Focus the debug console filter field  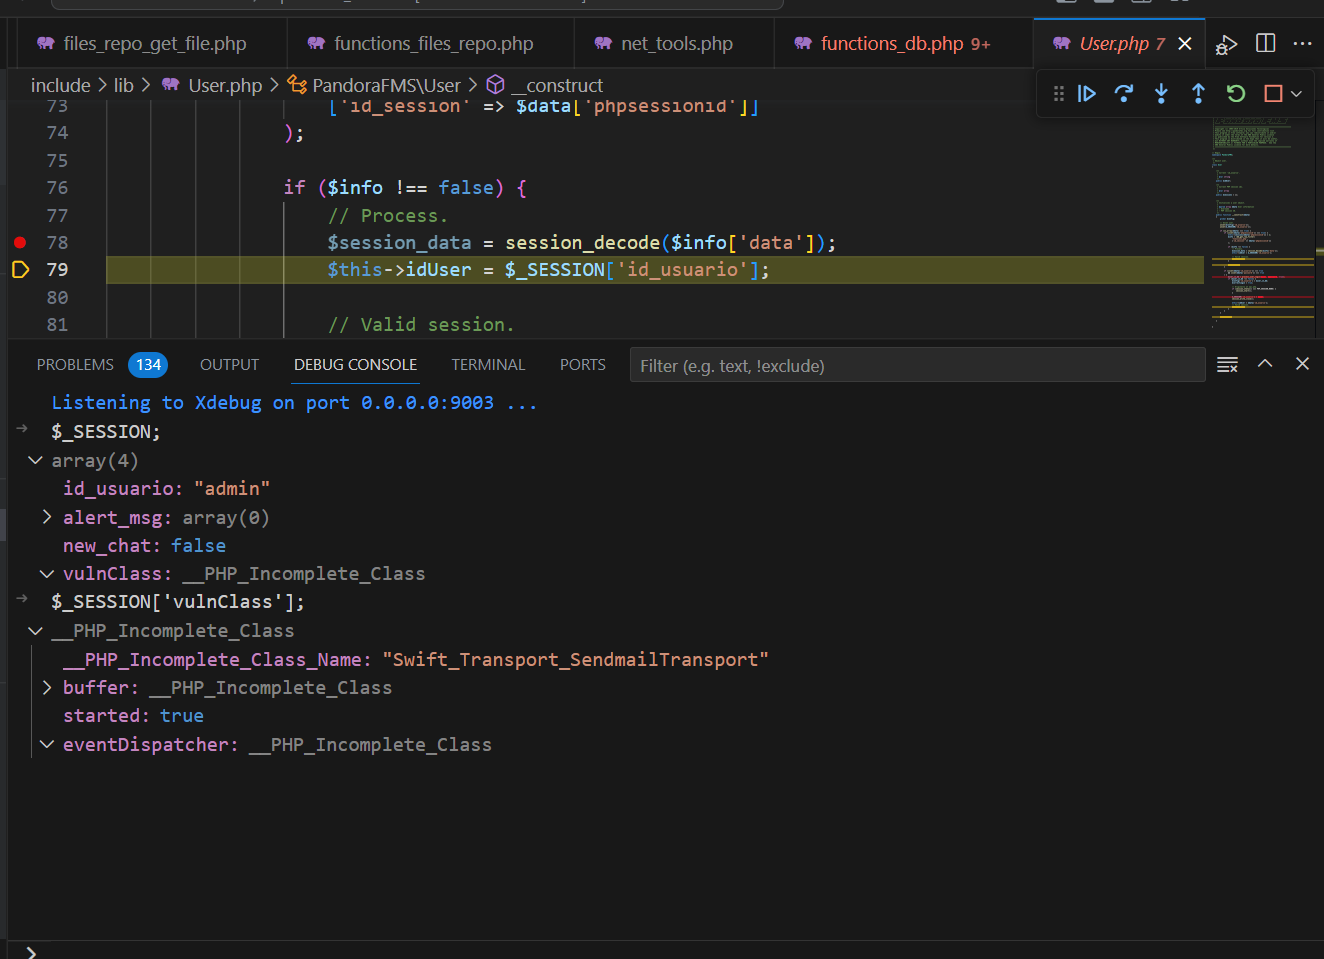[x=917, y=366]
